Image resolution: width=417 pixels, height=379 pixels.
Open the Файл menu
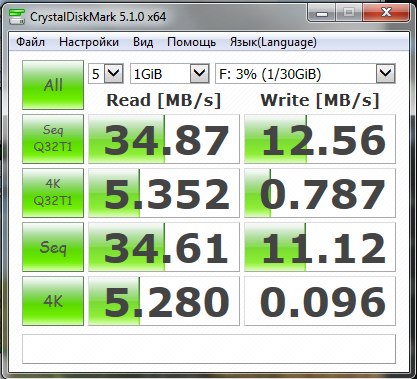[x=30, y=42]
